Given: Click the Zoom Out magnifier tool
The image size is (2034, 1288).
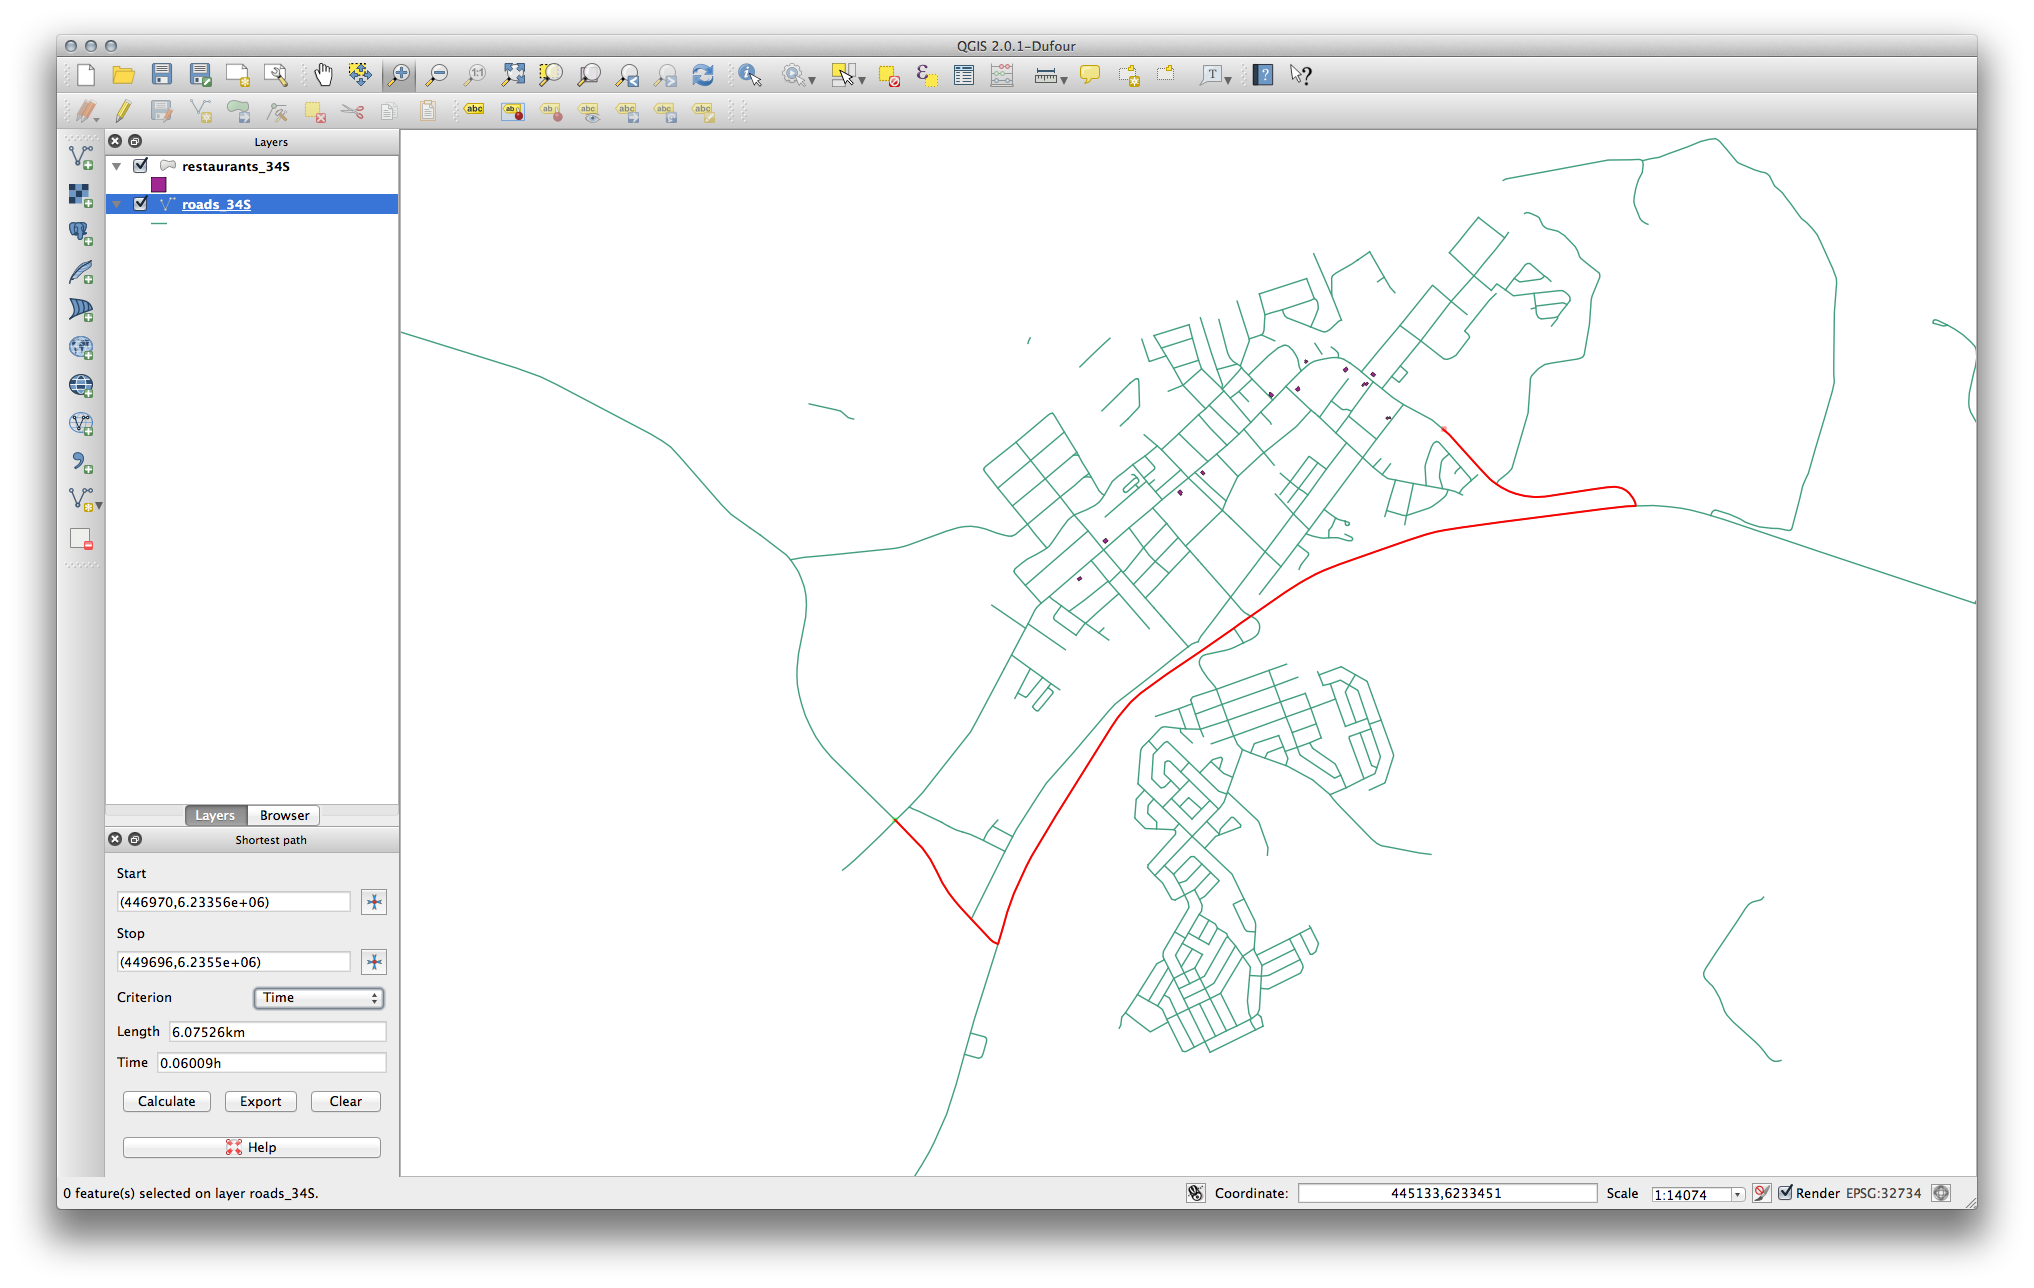Looking at the screenshot, I should tap(437, 75).
